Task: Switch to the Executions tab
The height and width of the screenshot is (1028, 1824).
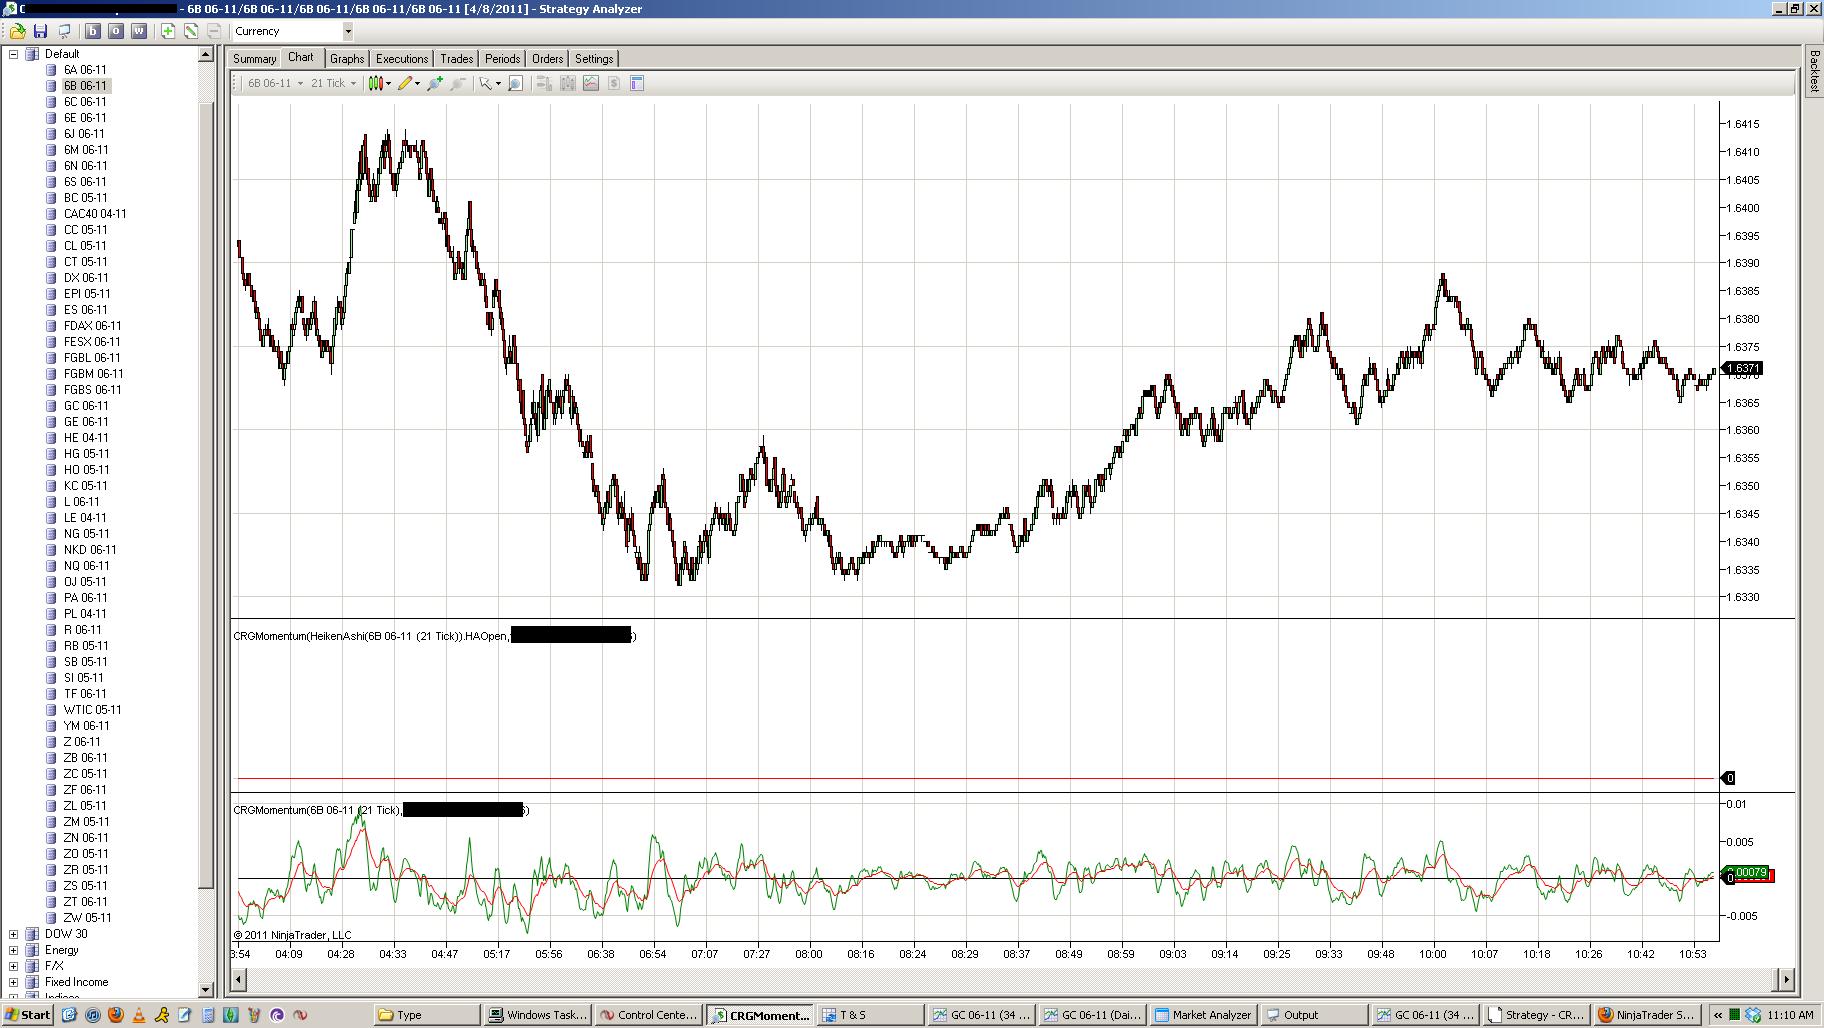Action: pos(402,59)
